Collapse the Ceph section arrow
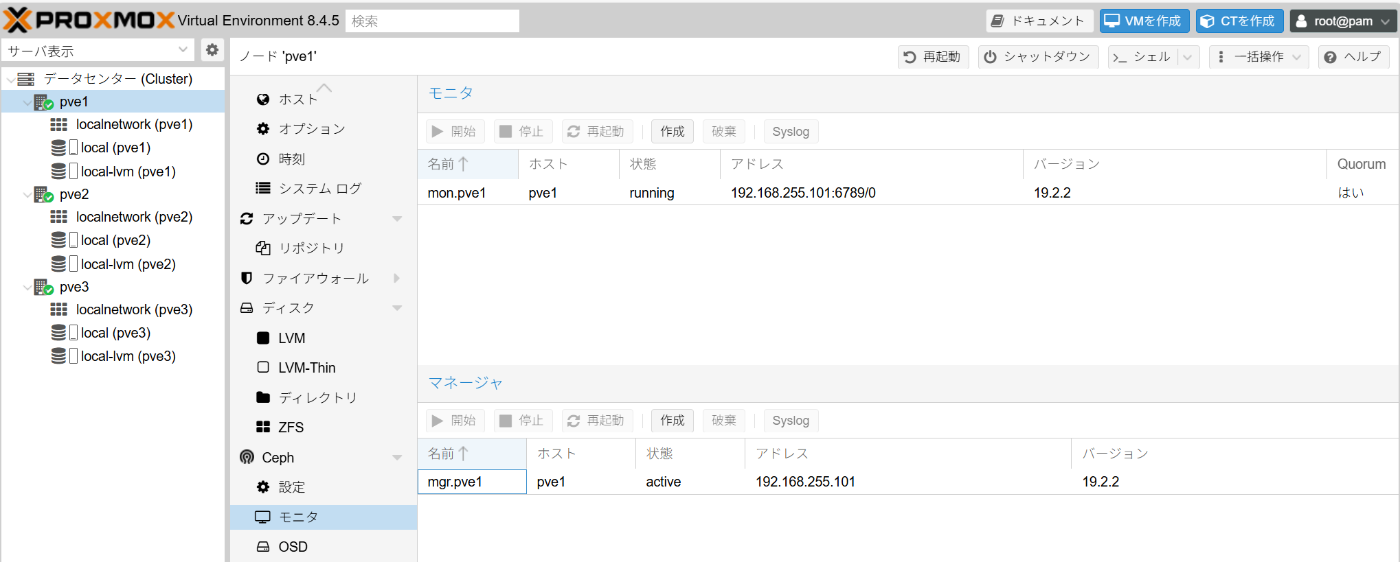The width and height of the screenshot is (1400, 562). pyautogui.click(x=397, y=458)
